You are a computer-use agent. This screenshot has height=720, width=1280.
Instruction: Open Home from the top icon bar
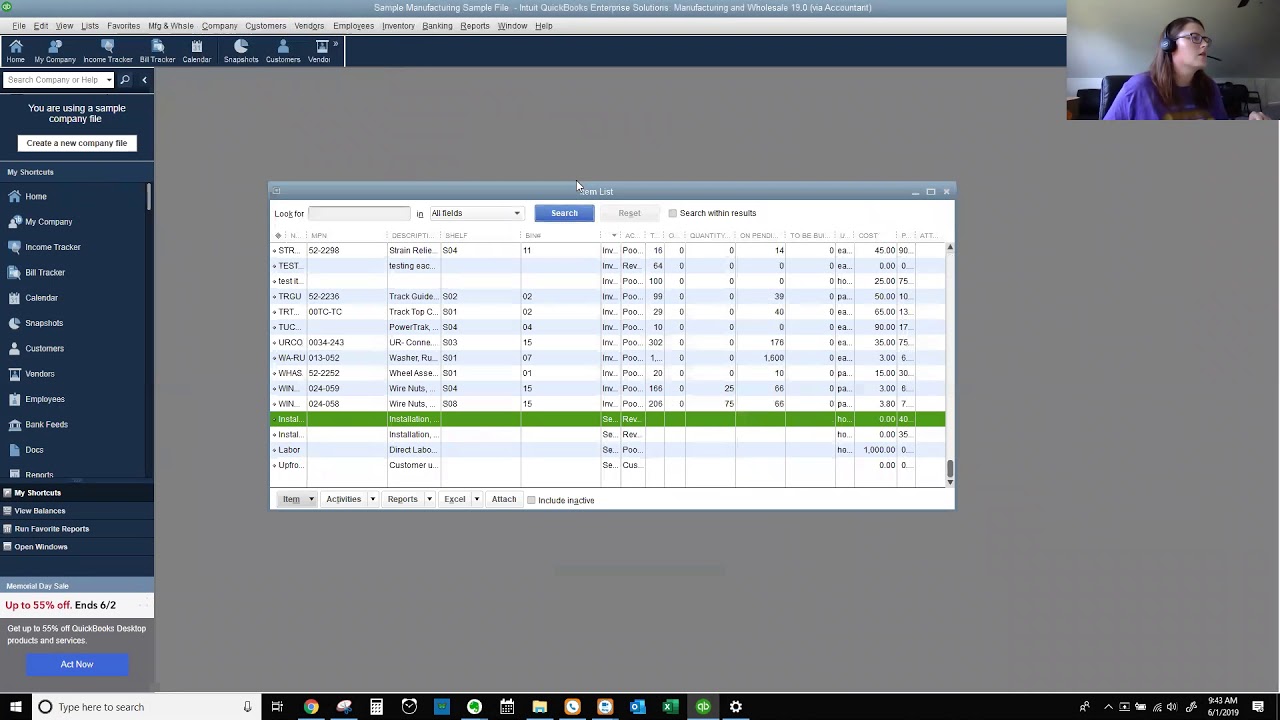pos(15,51)
